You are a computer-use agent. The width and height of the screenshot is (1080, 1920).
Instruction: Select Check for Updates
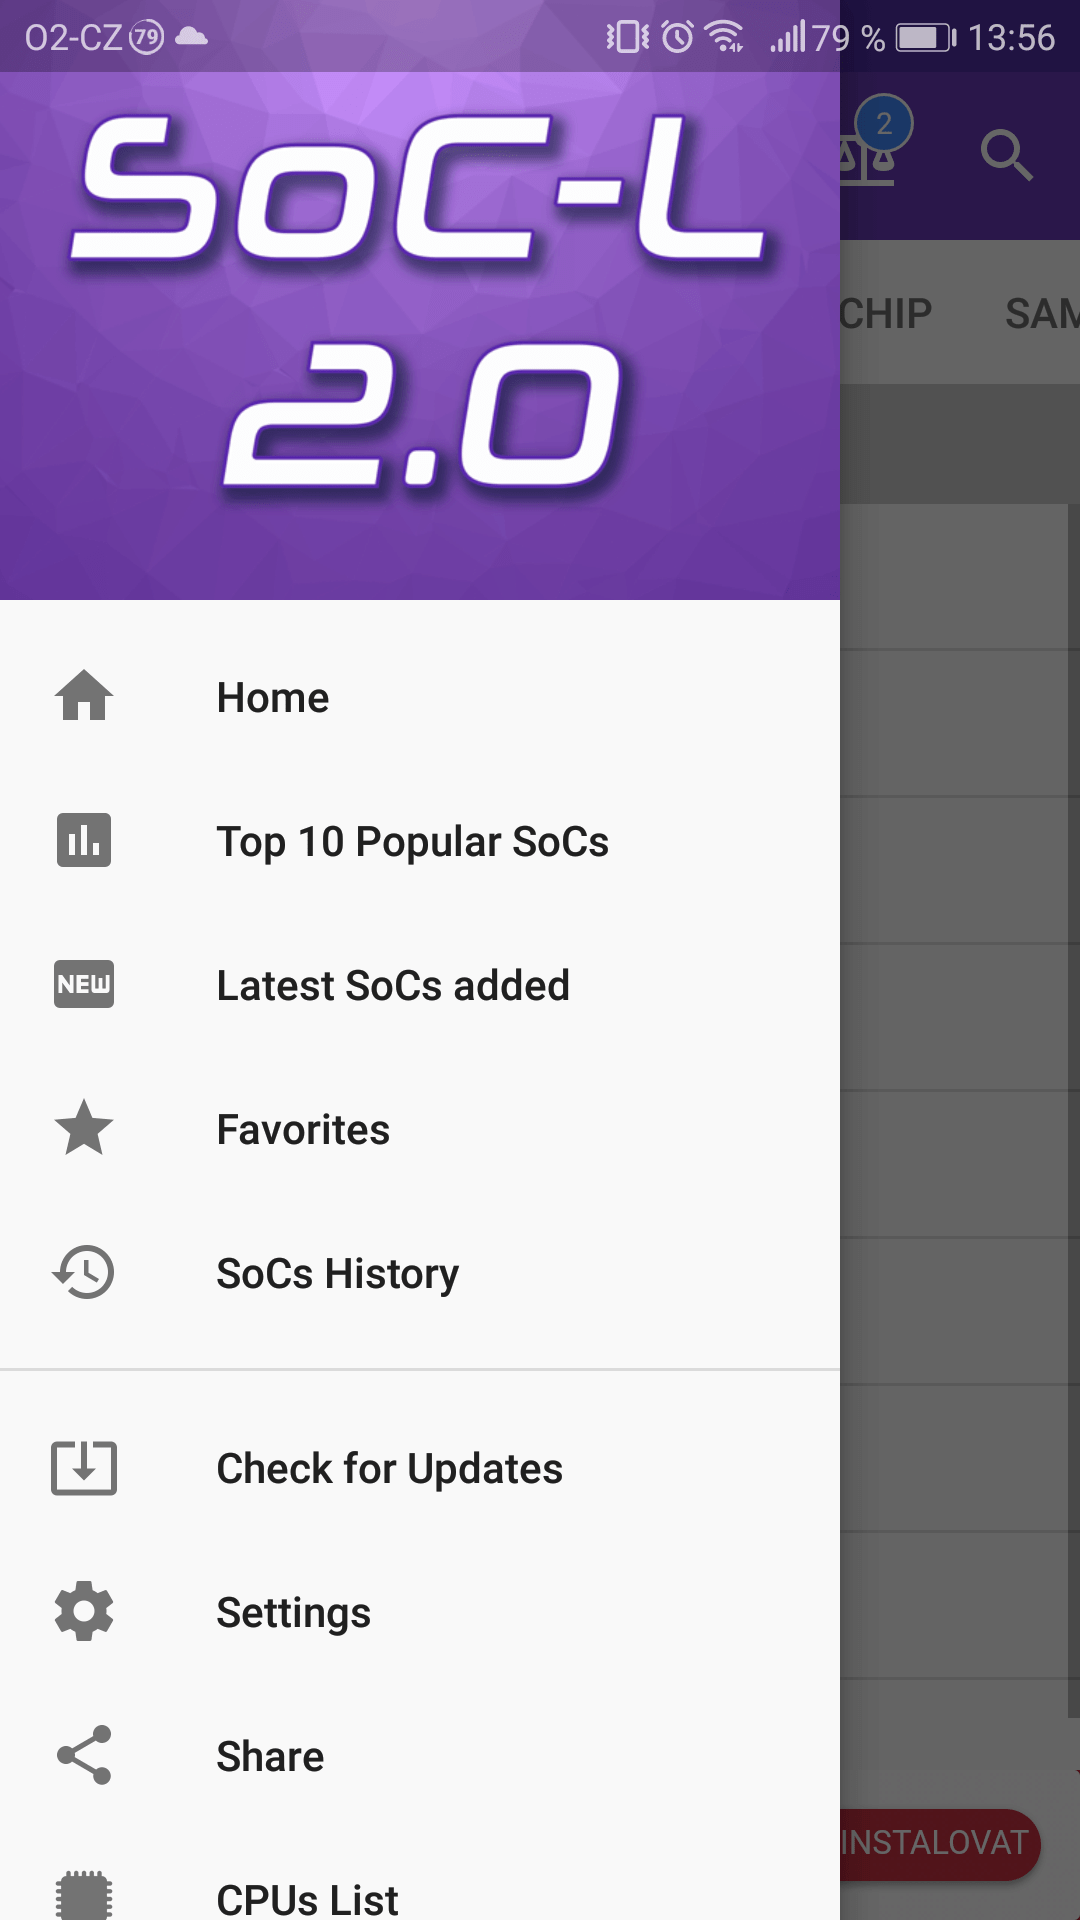point(389,1469)
